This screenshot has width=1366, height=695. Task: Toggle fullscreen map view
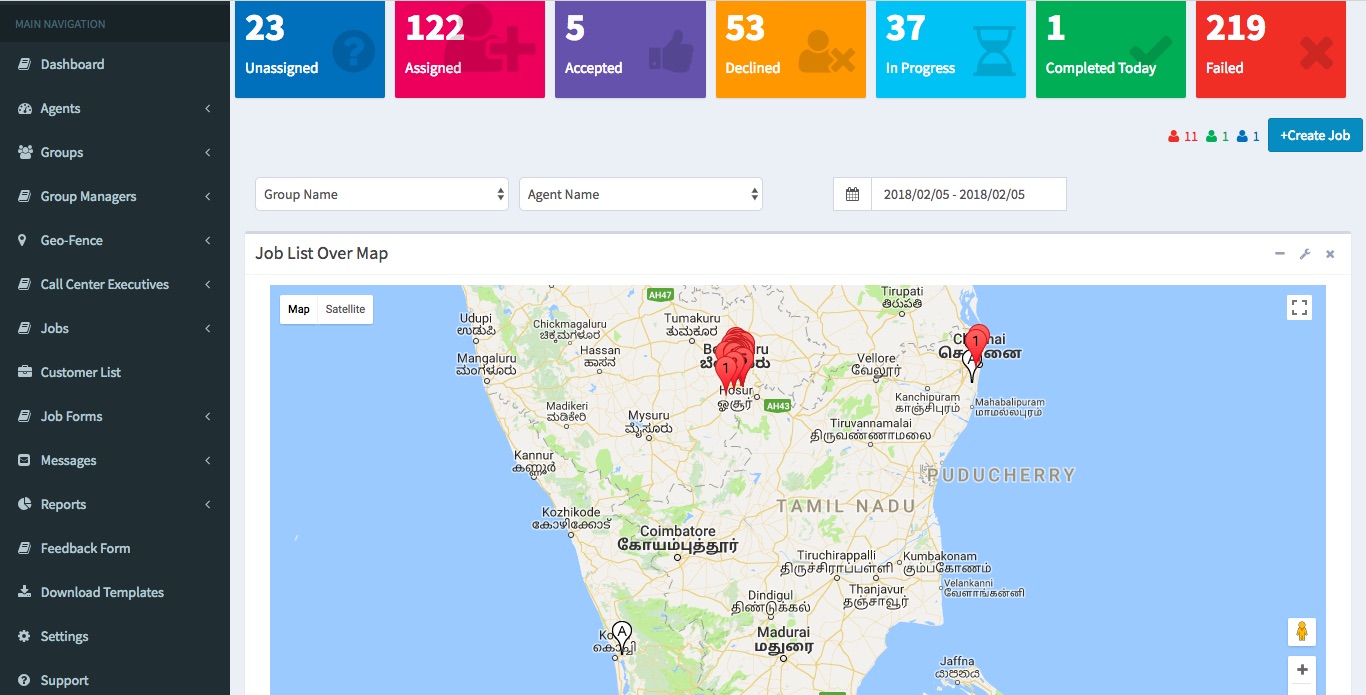pos(1299,308)
